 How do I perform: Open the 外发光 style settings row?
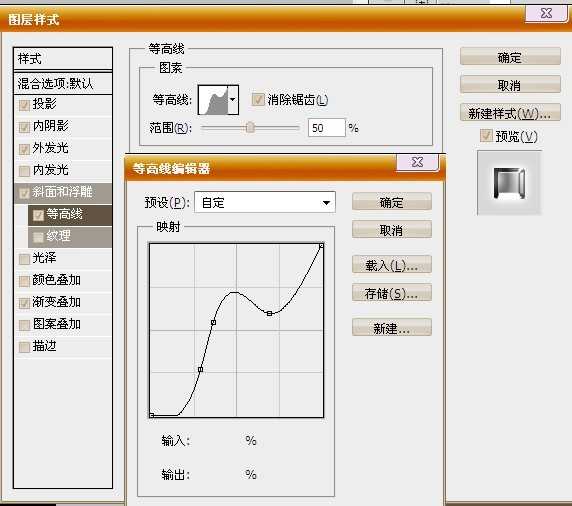tap(63, 148)
